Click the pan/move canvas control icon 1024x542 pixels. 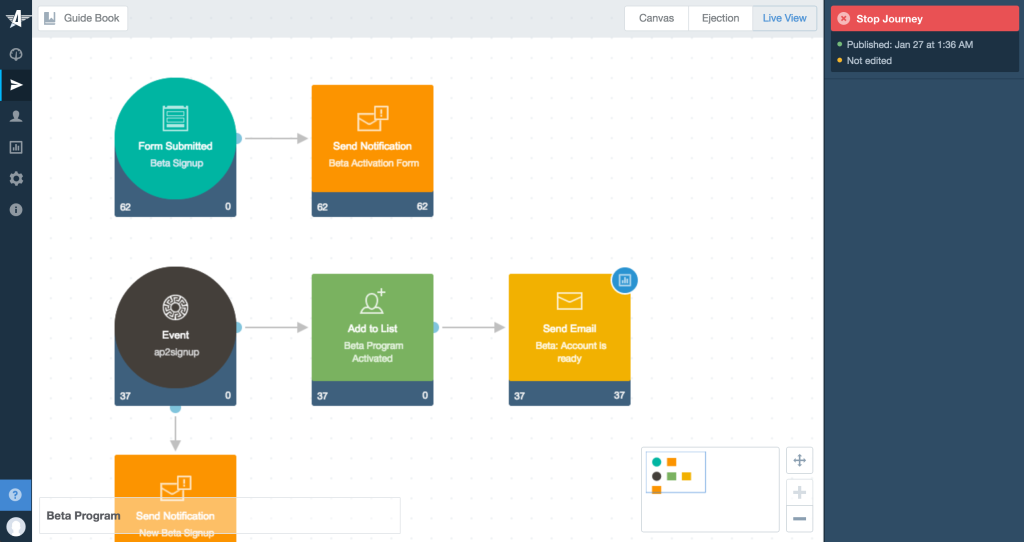coord(799,461)
